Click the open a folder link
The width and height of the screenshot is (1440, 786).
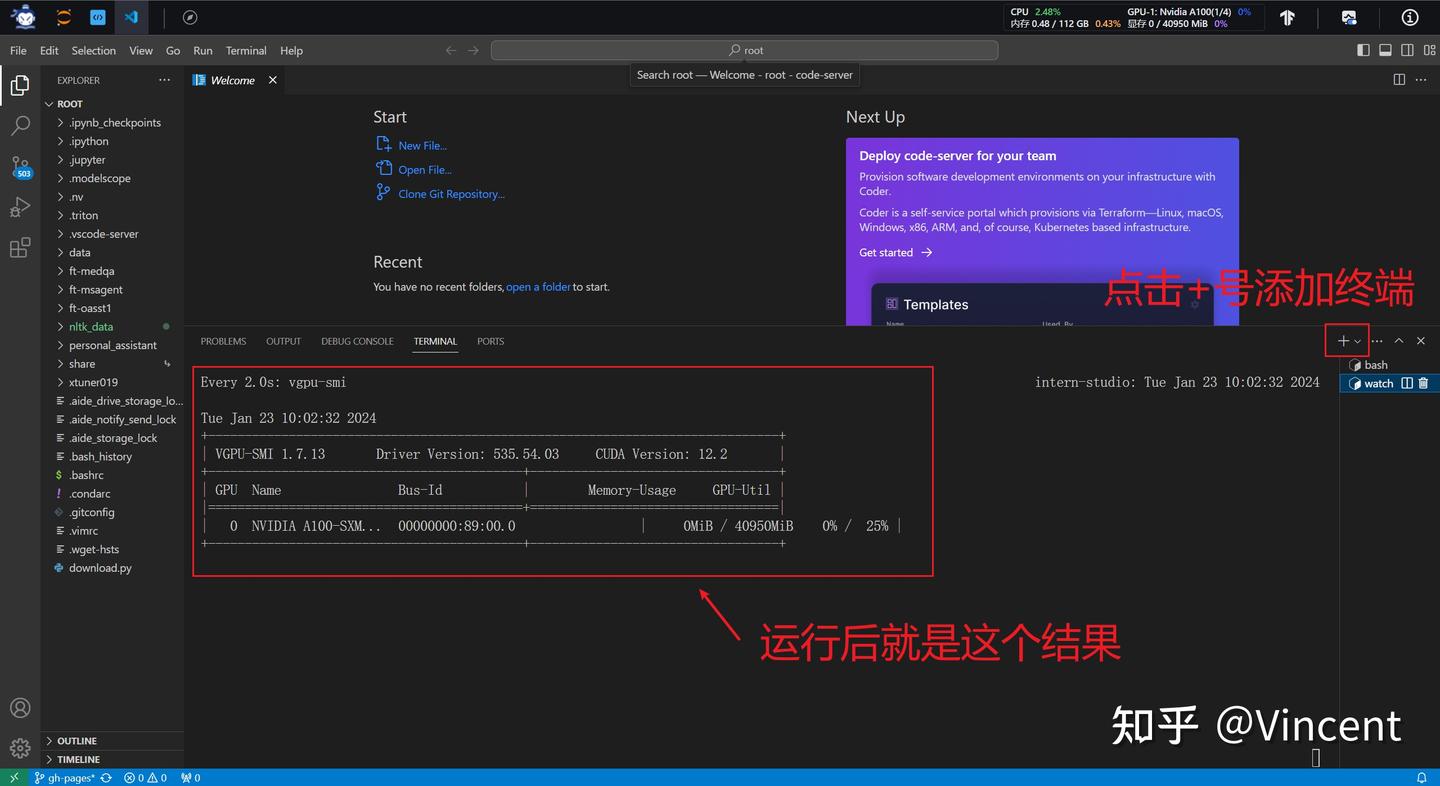coord(538,287)
